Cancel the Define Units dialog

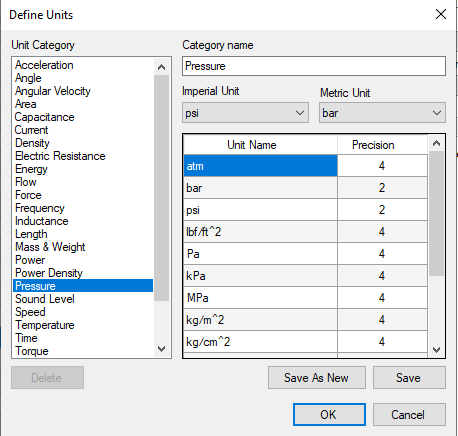pos(409,415)
